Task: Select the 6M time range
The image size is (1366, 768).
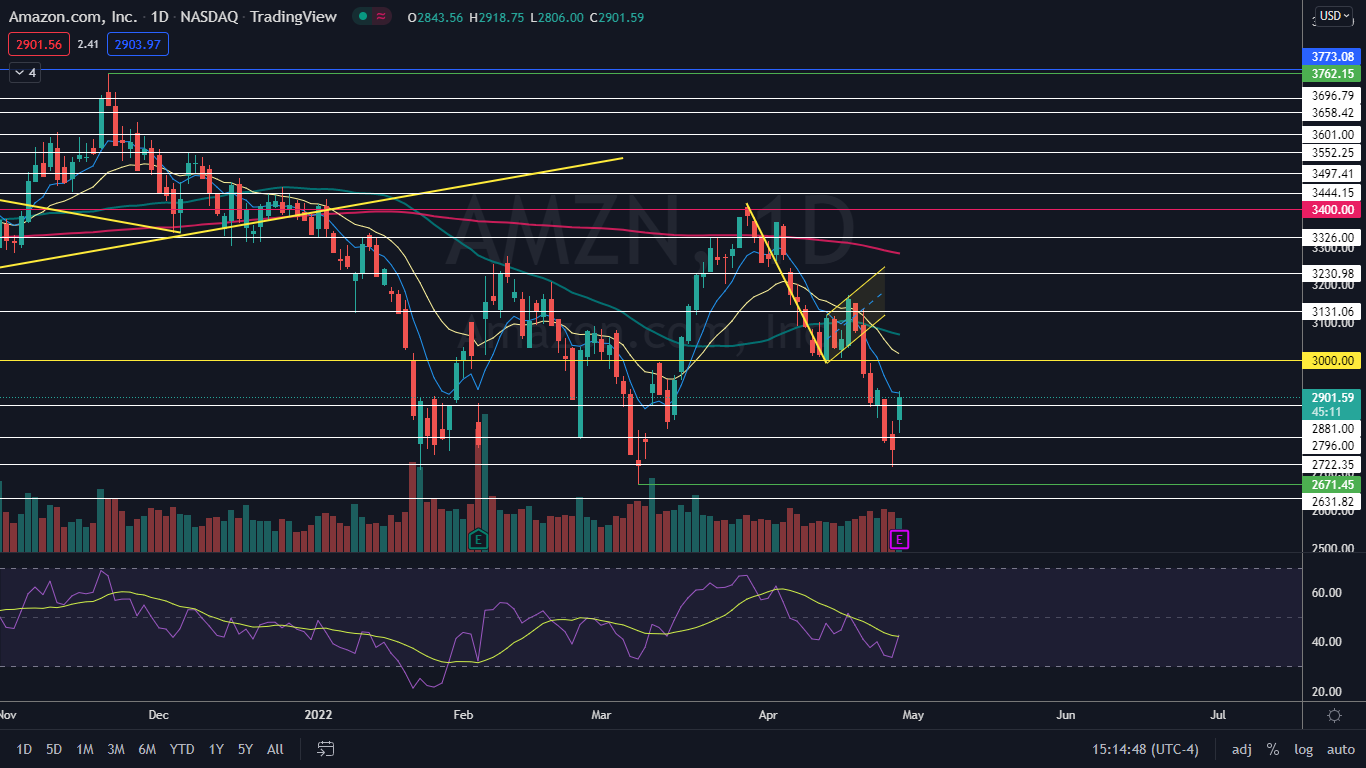Action: [x=147, y=749]
